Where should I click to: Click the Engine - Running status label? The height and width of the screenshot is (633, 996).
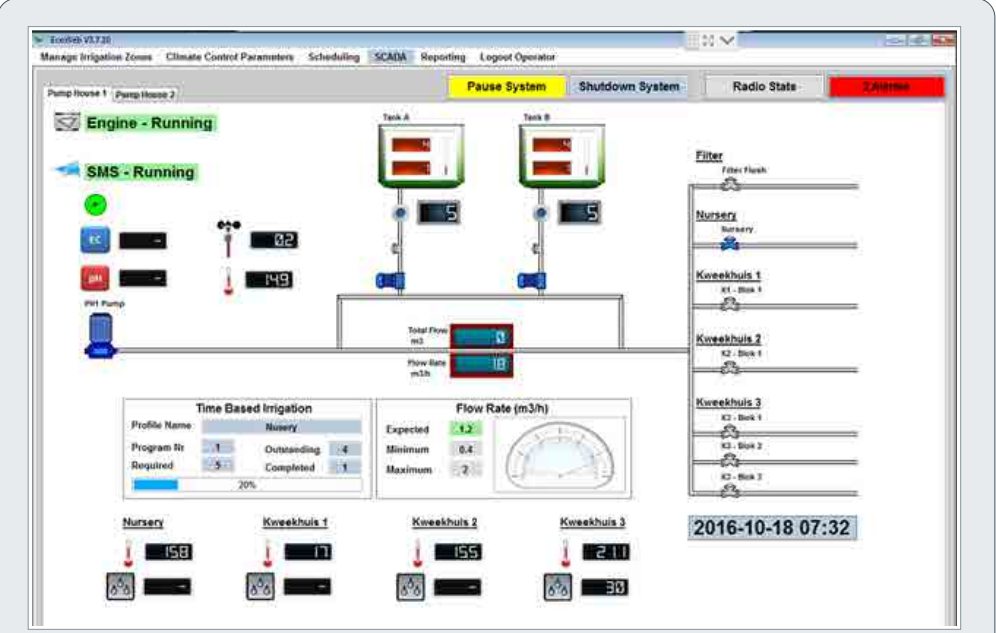[150, 123]
